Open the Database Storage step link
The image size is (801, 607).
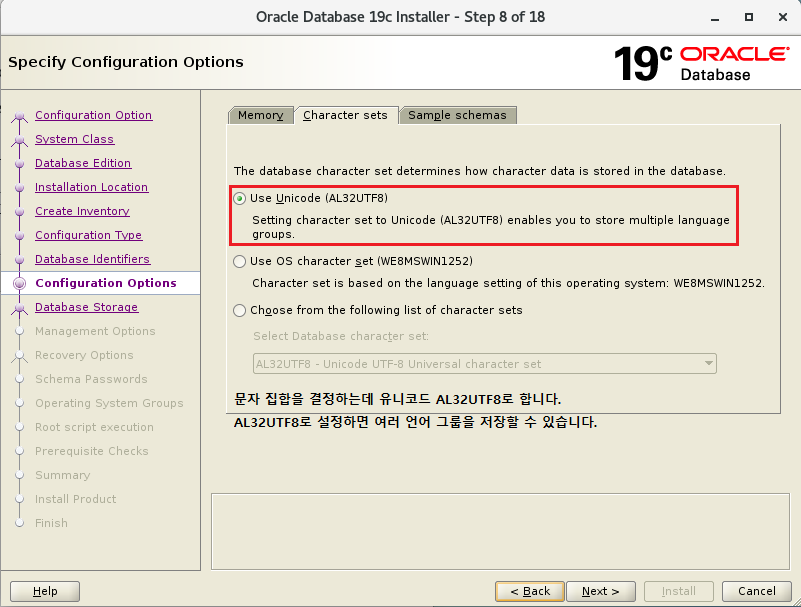click(x=86, y=307)
